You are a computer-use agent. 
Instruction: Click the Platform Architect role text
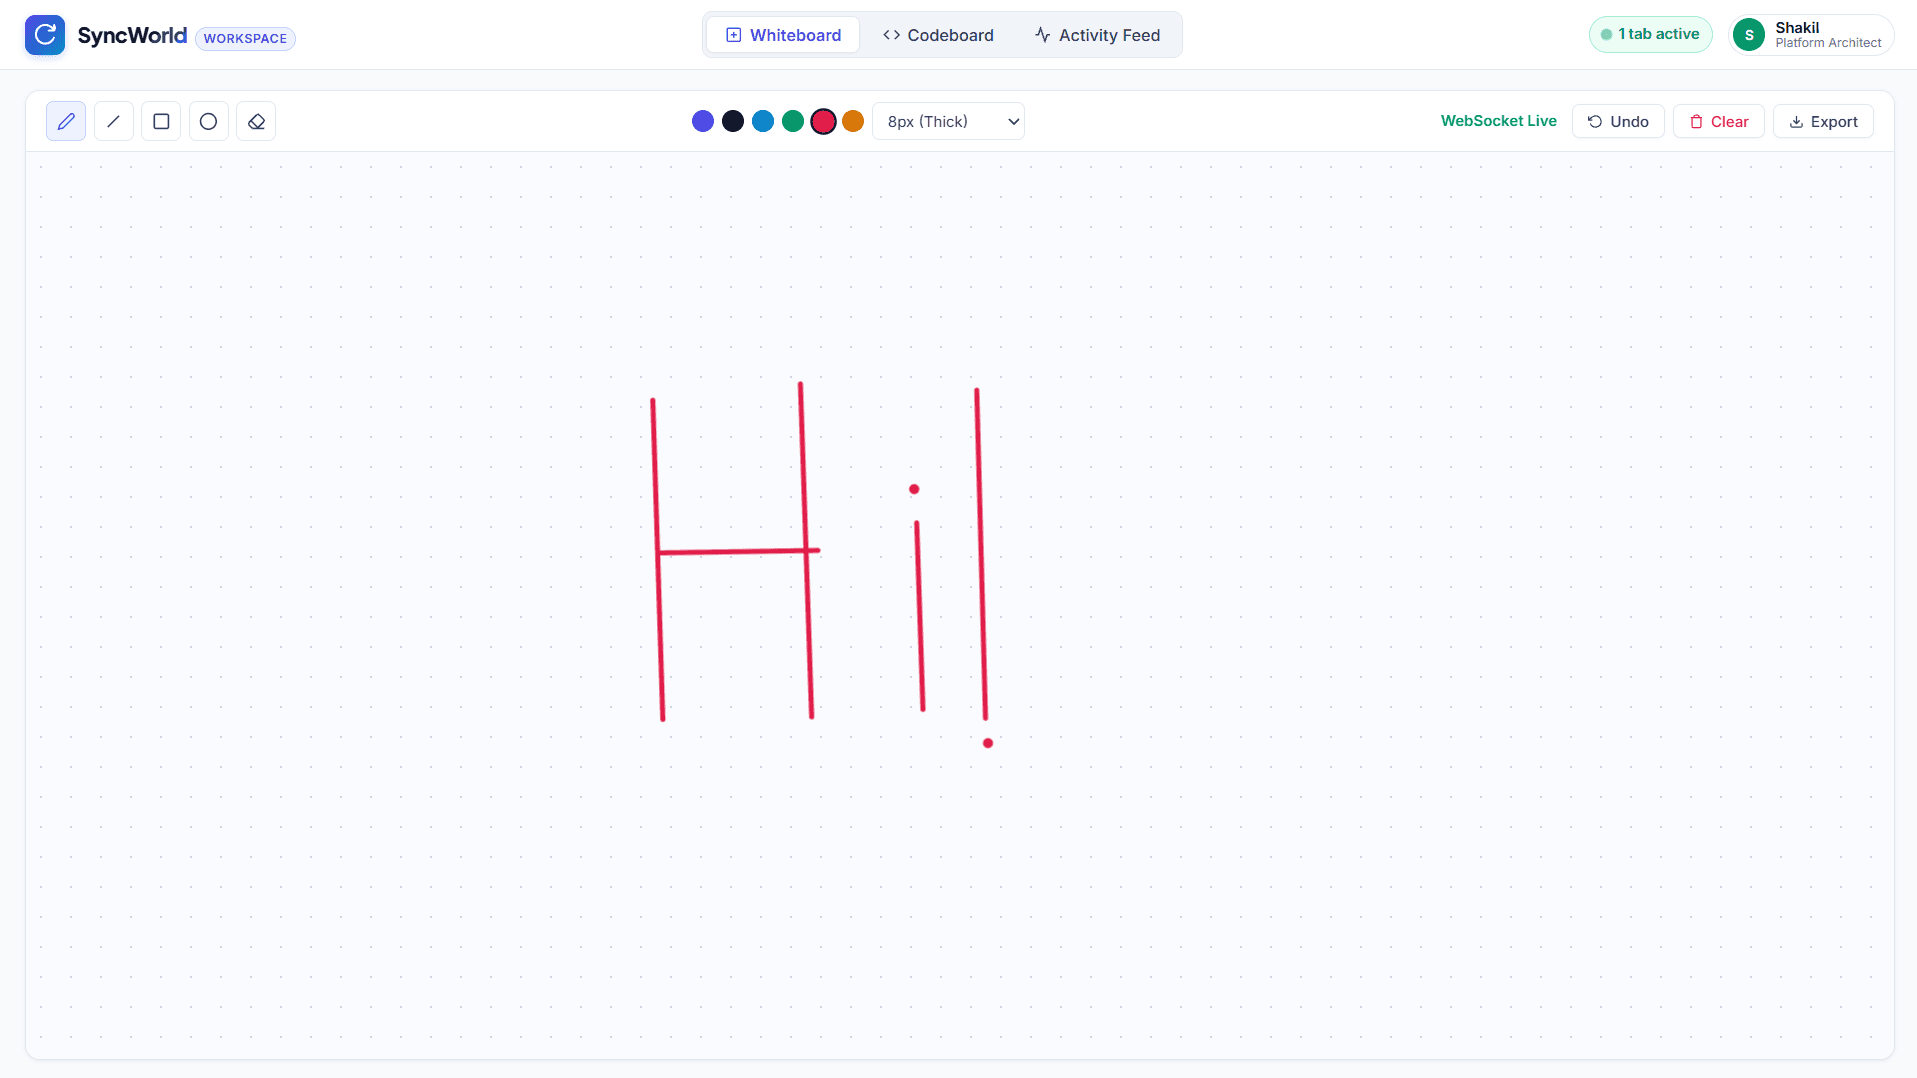coord(1828,43)
